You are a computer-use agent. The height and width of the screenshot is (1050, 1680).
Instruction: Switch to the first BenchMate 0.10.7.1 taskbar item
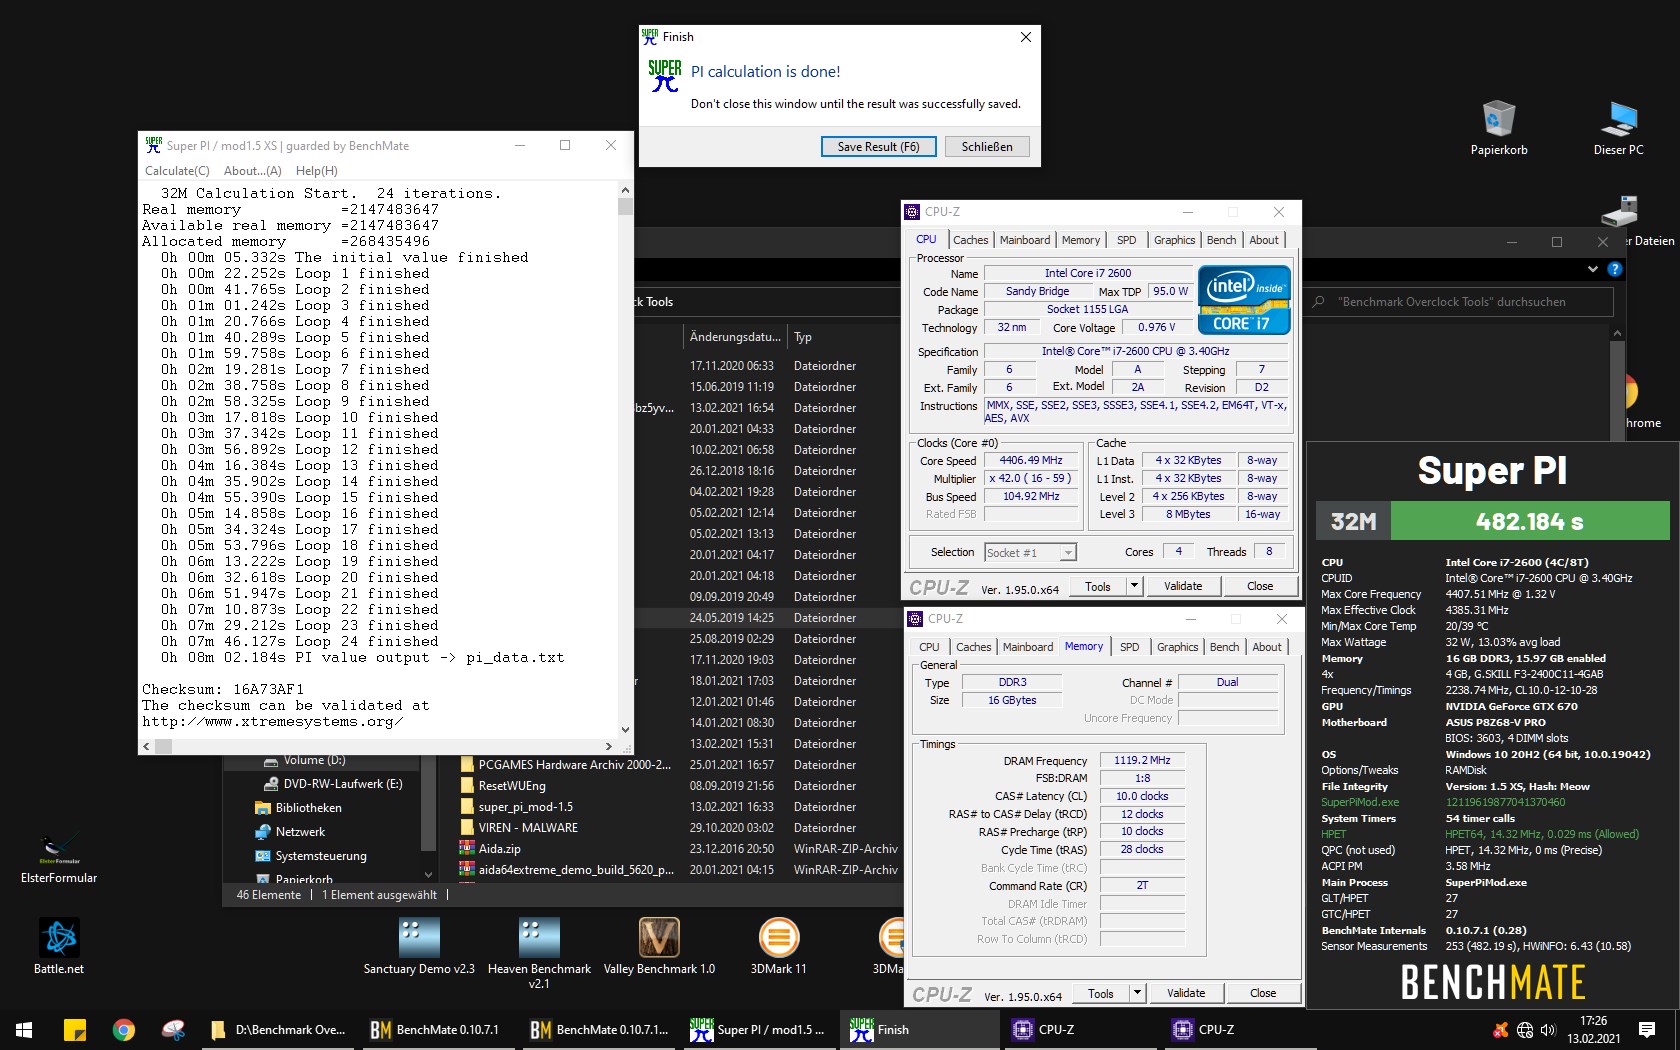(x=436, y=1029)
